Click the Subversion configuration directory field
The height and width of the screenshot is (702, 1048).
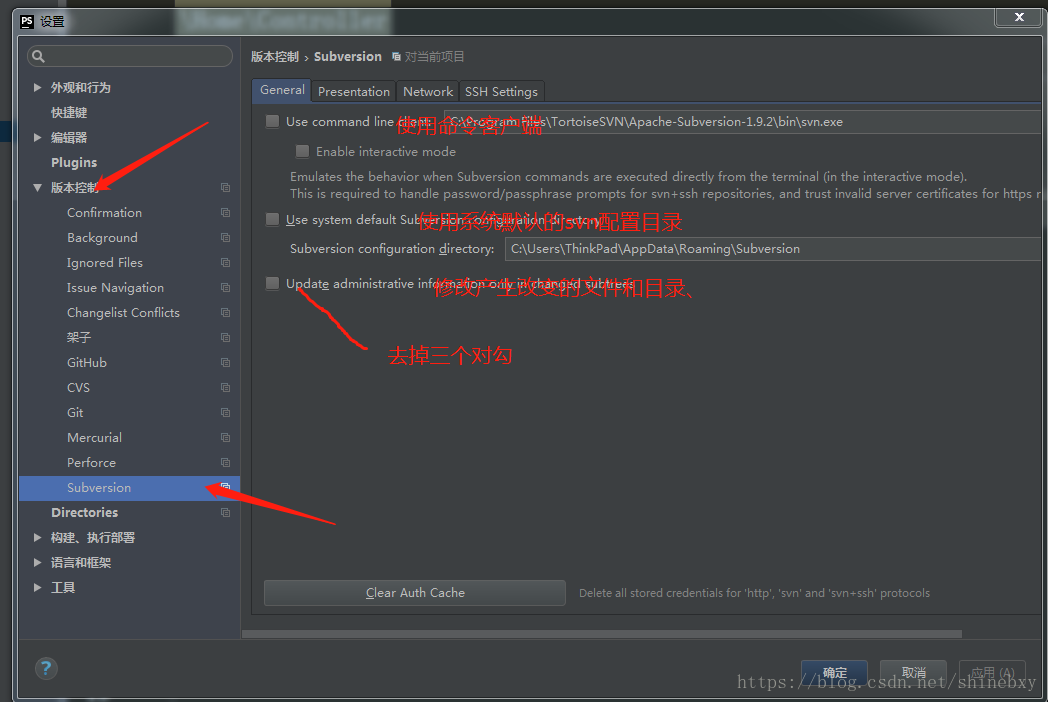pos(773,249)
